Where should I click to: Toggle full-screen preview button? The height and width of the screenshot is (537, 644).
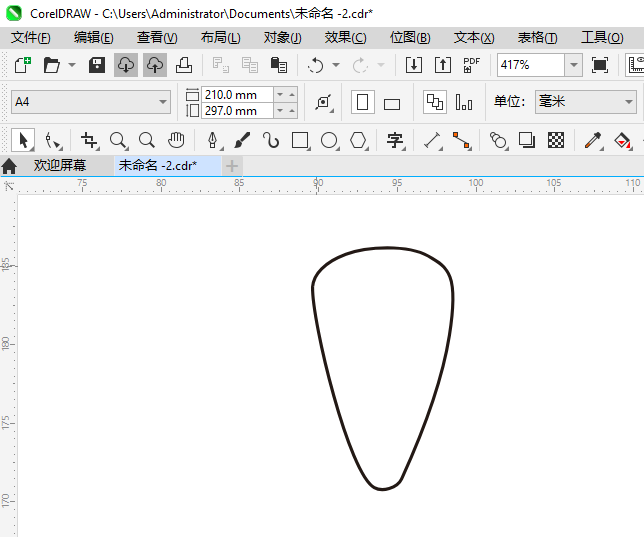click(600, 65)
